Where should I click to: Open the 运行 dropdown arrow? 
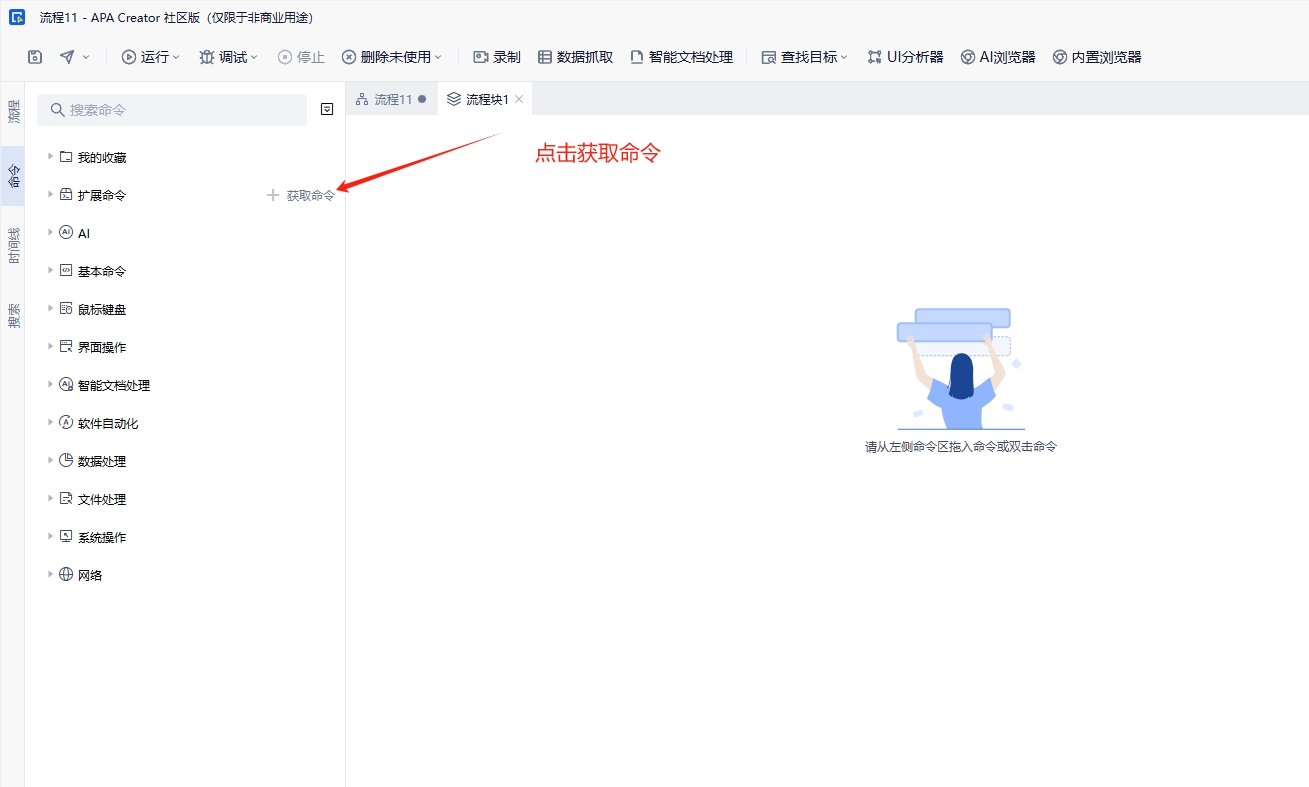(176, 57)
